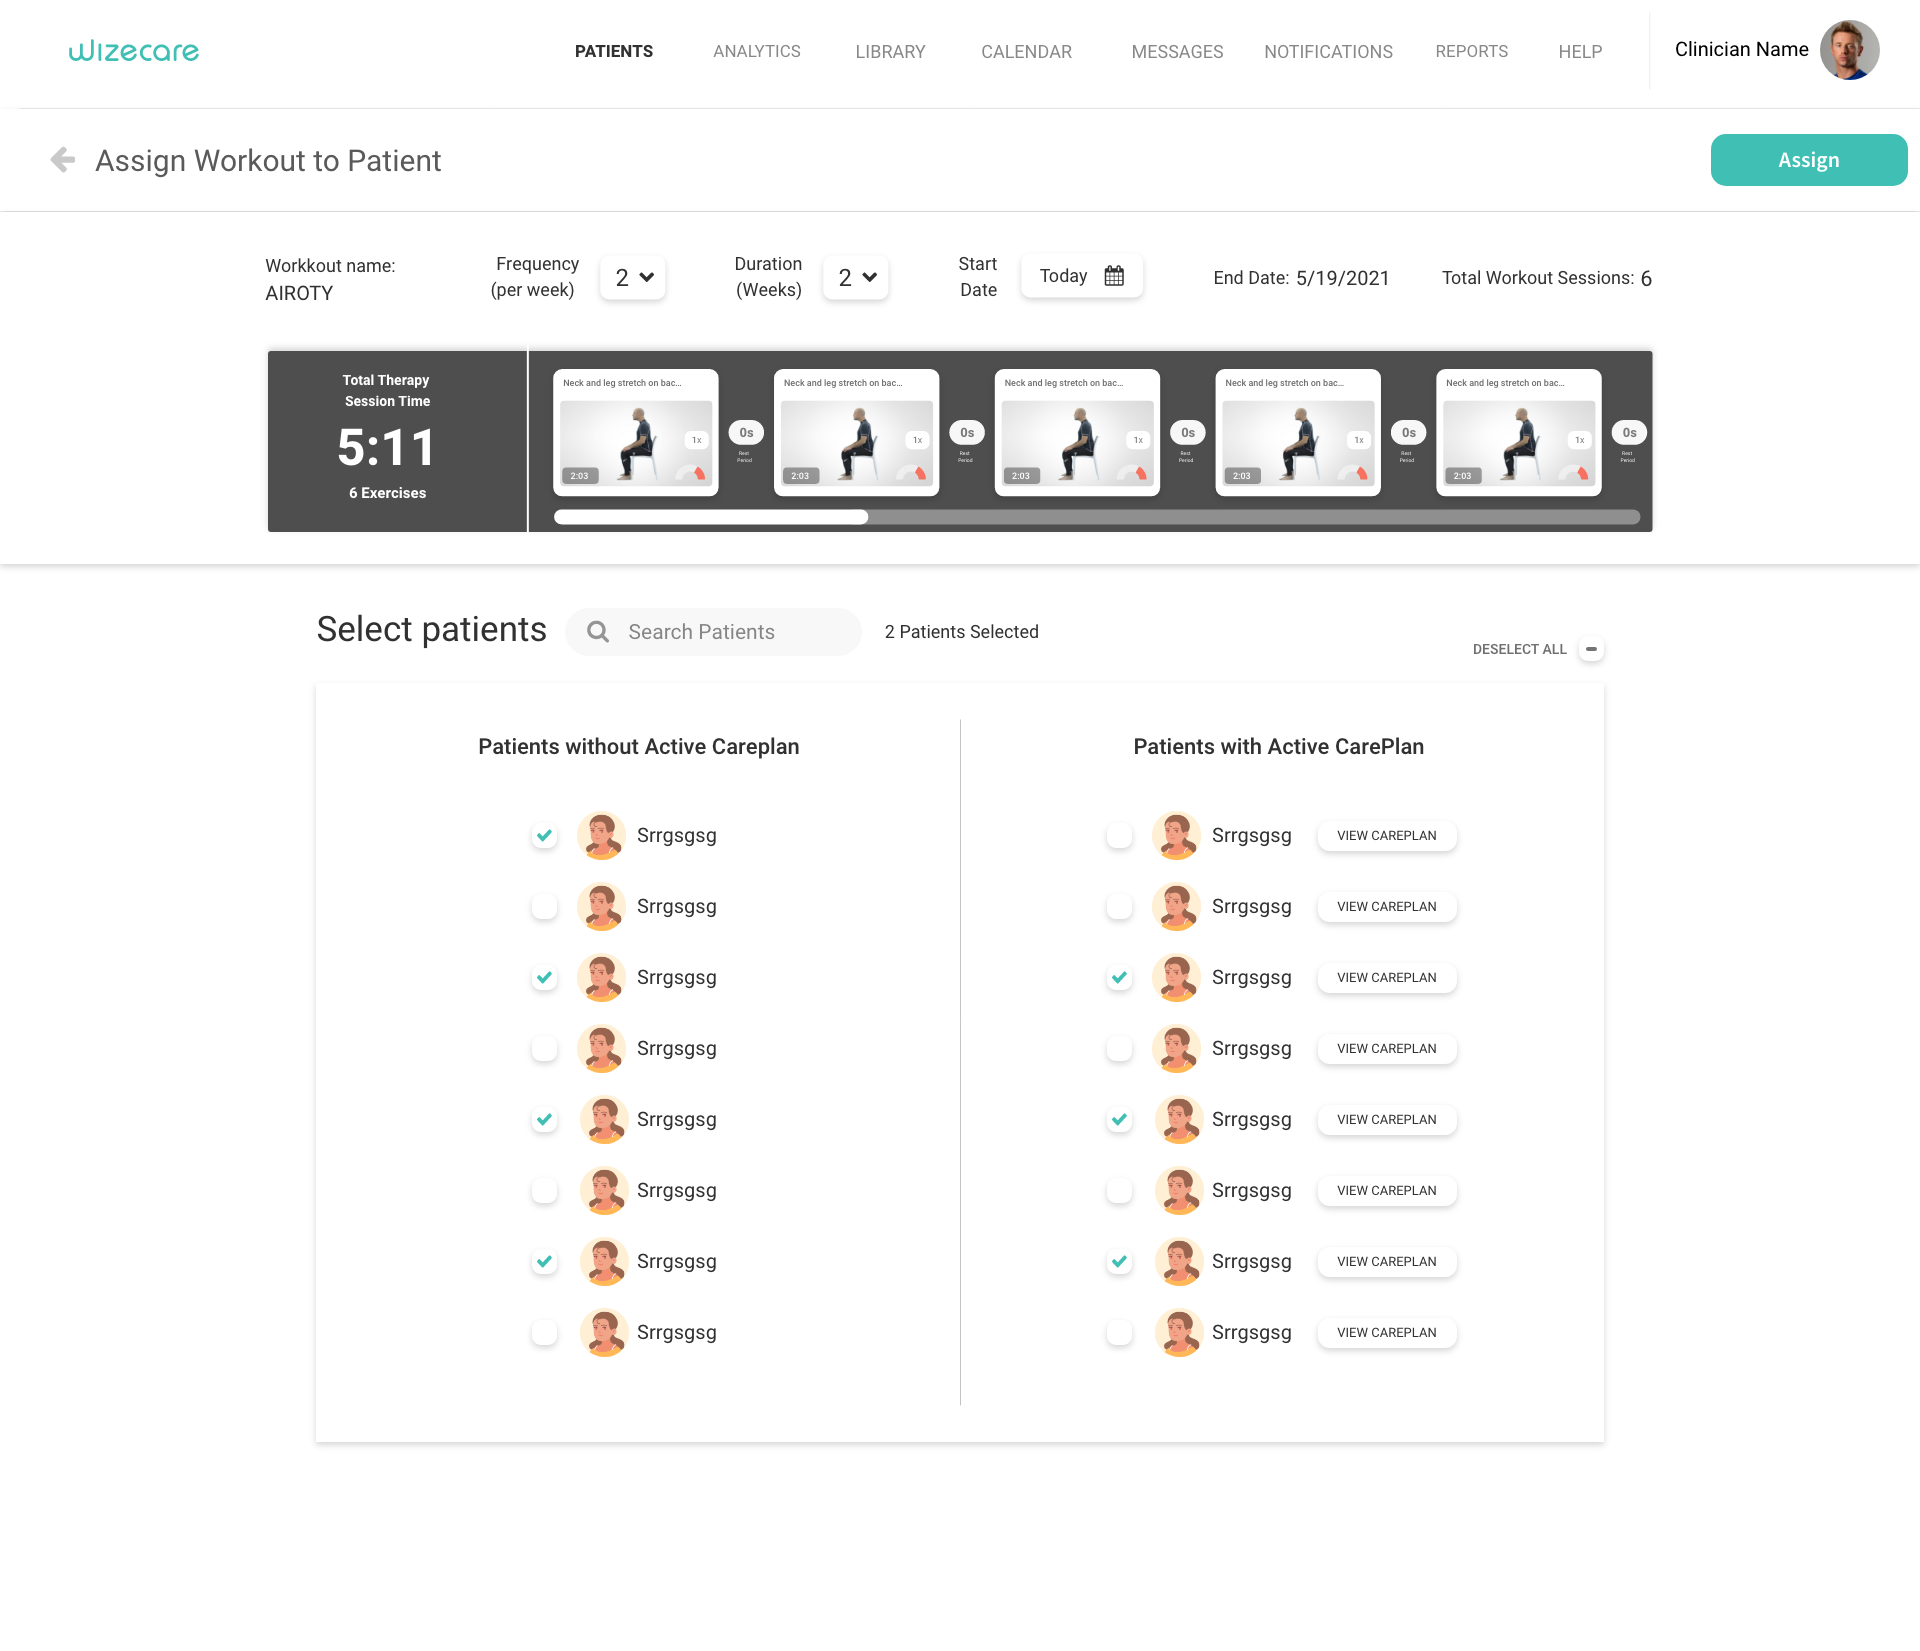Open the Reports tab
This screenshot has height=1651, width=1920.
pos(1471,51)
